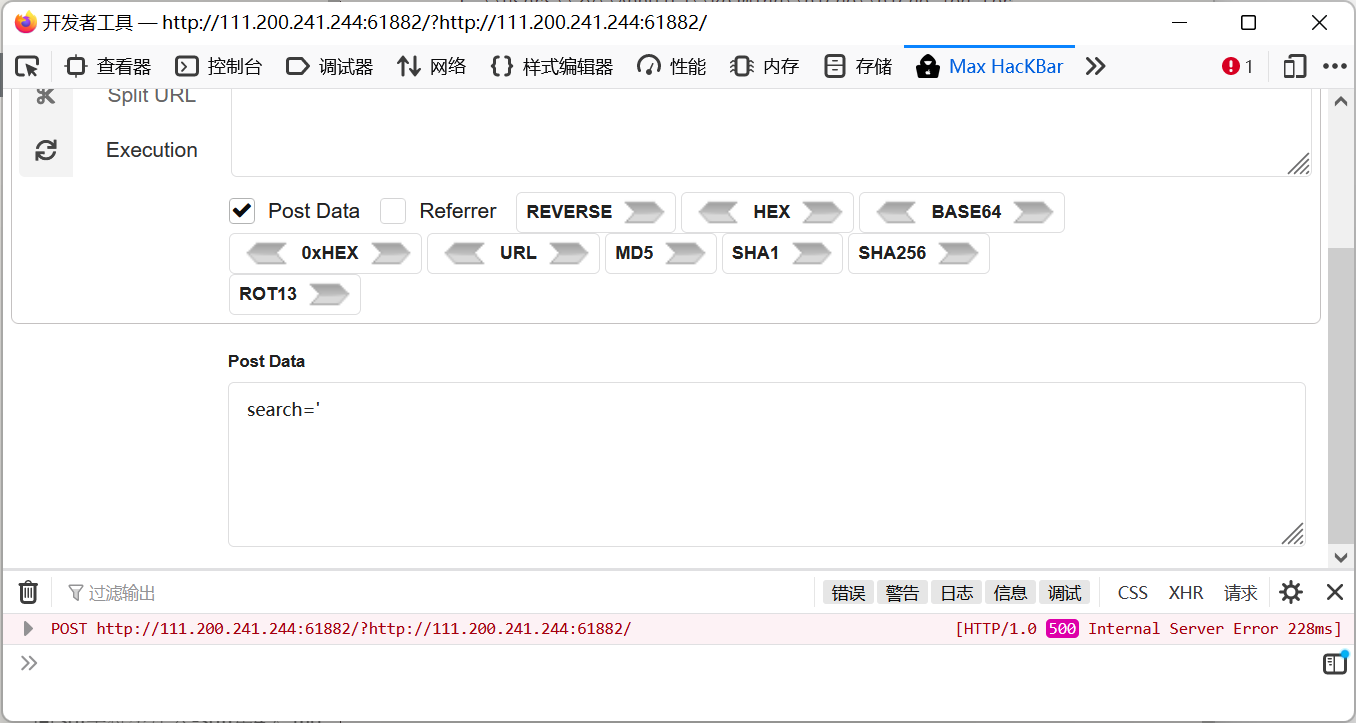Click 0xHEX decode left arrow
Image resolution: width=1356 pixels, height=723 pixels.
[266, 253]
